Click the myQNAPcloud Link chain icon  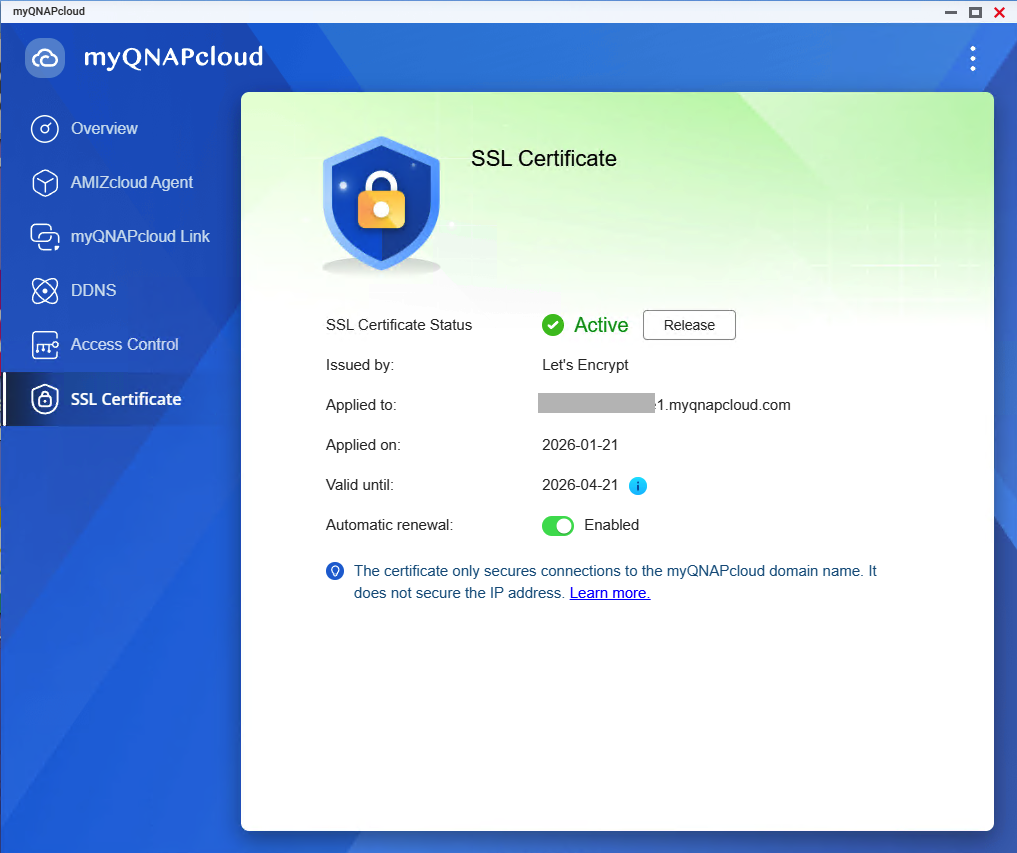click(45, 237)
